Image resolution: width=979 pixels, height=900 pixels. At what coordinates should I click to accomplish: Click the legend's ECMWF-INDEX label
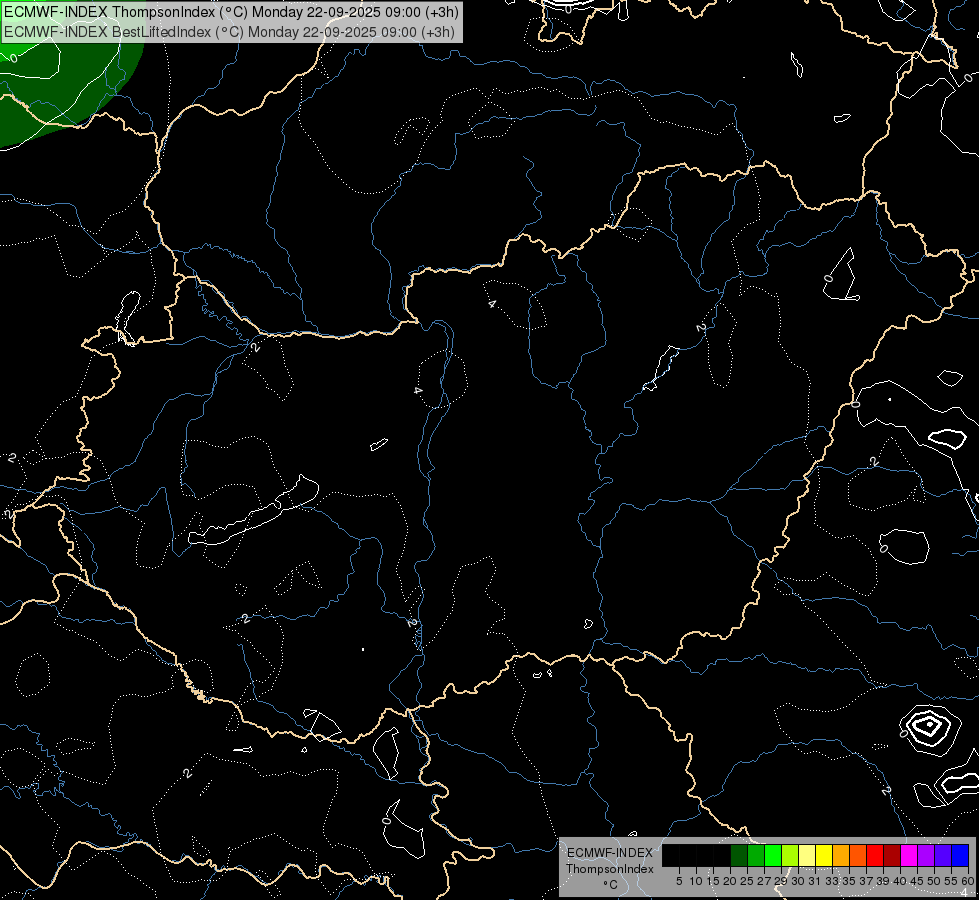pos(609,853)
